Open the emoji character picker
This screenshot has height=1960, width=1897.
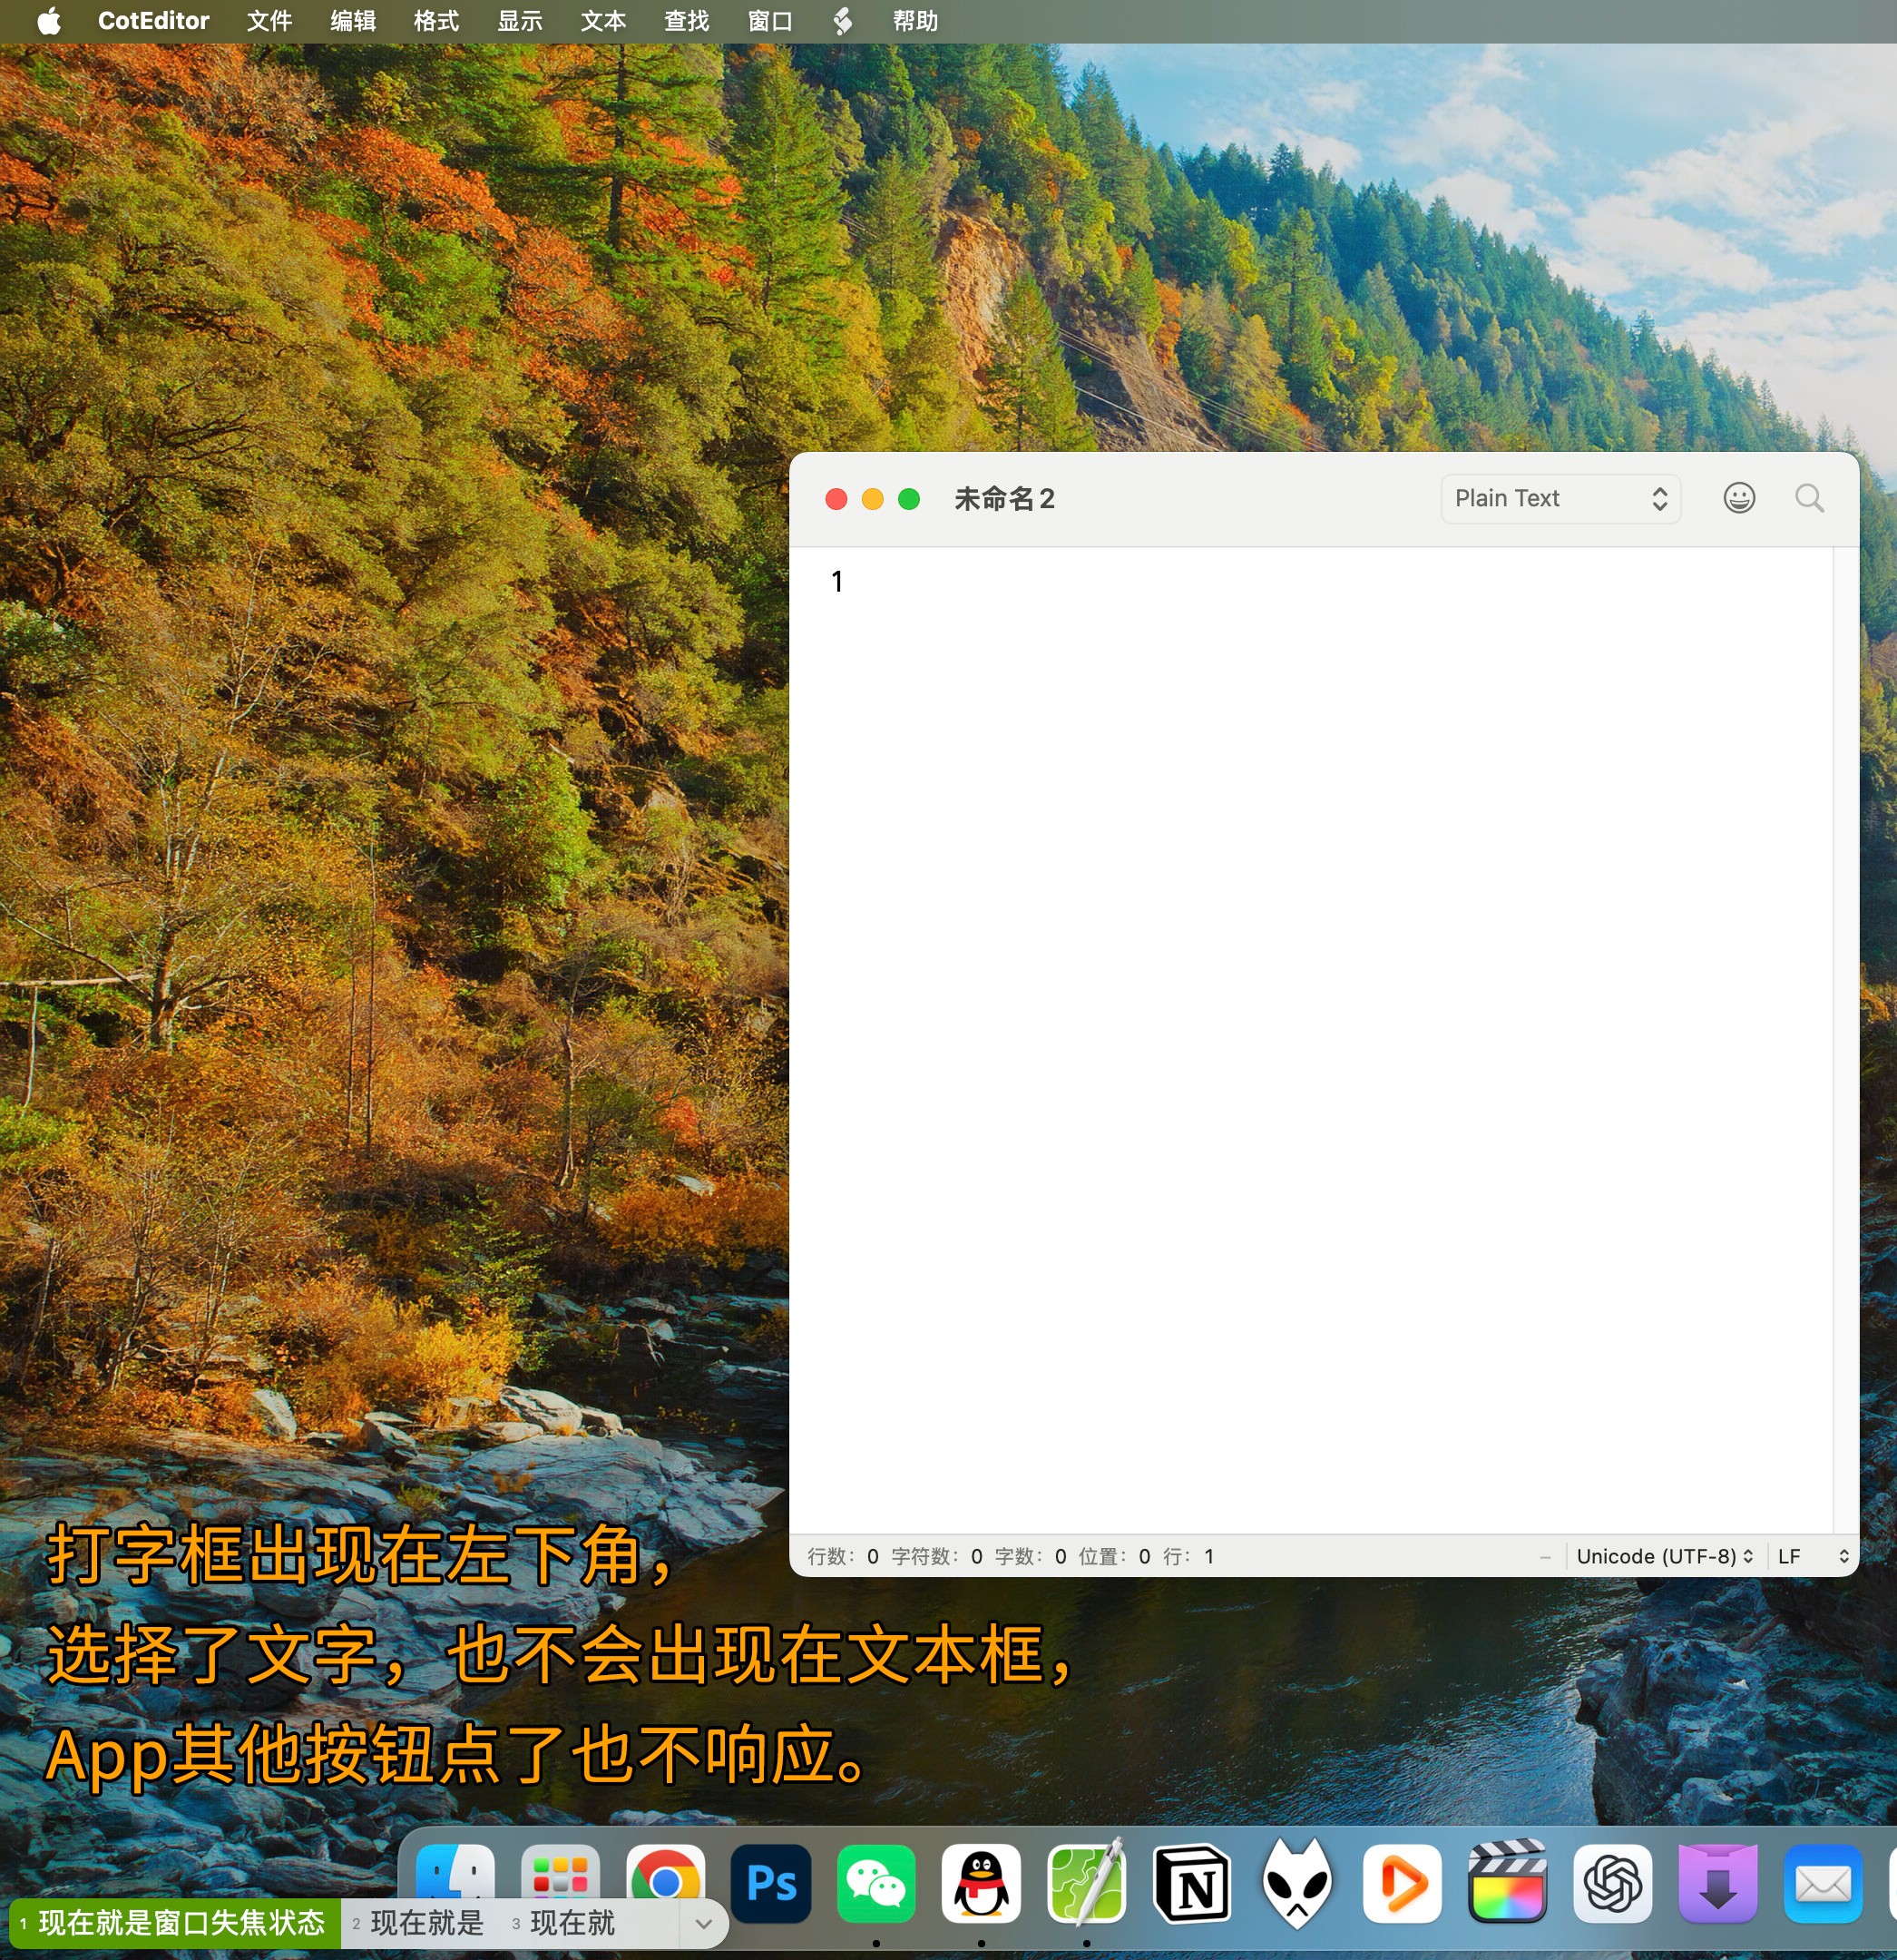point(1738,498)
